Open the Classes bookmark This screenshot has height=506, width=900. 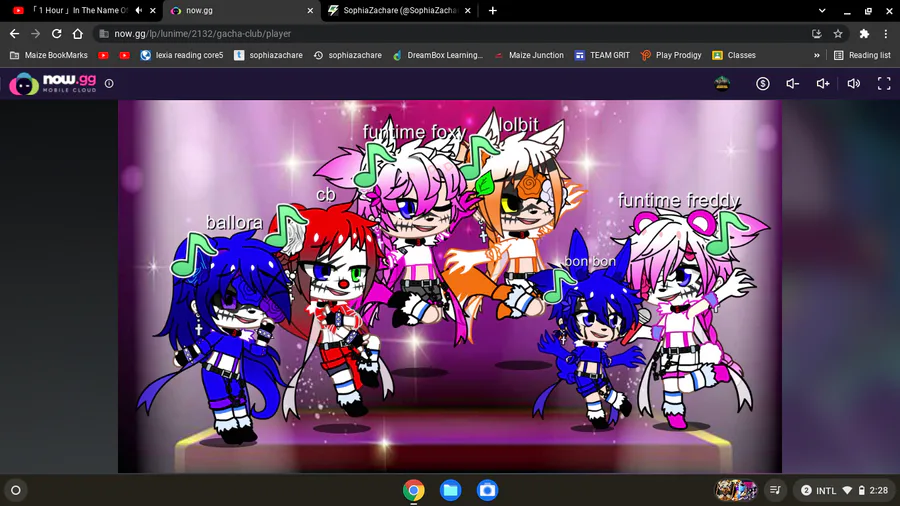734,55
